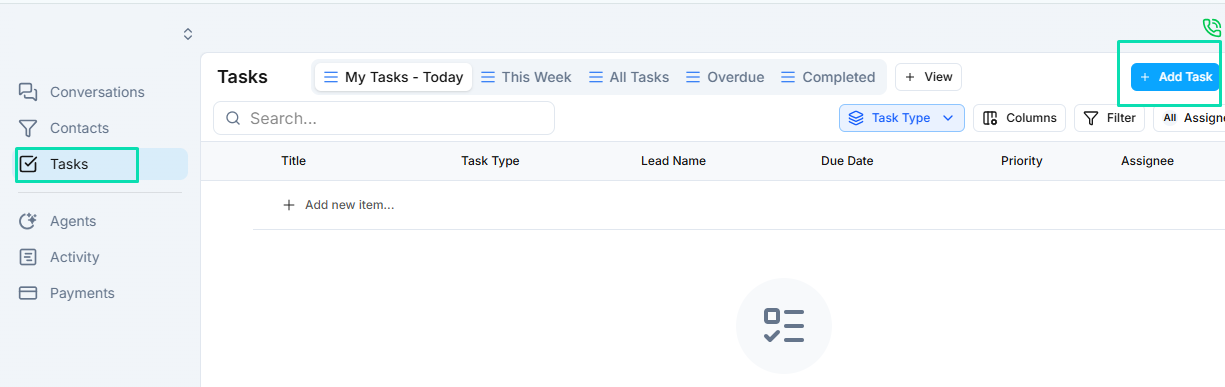
Task: Click the Lead Name column header
Action: coord(673,161)
